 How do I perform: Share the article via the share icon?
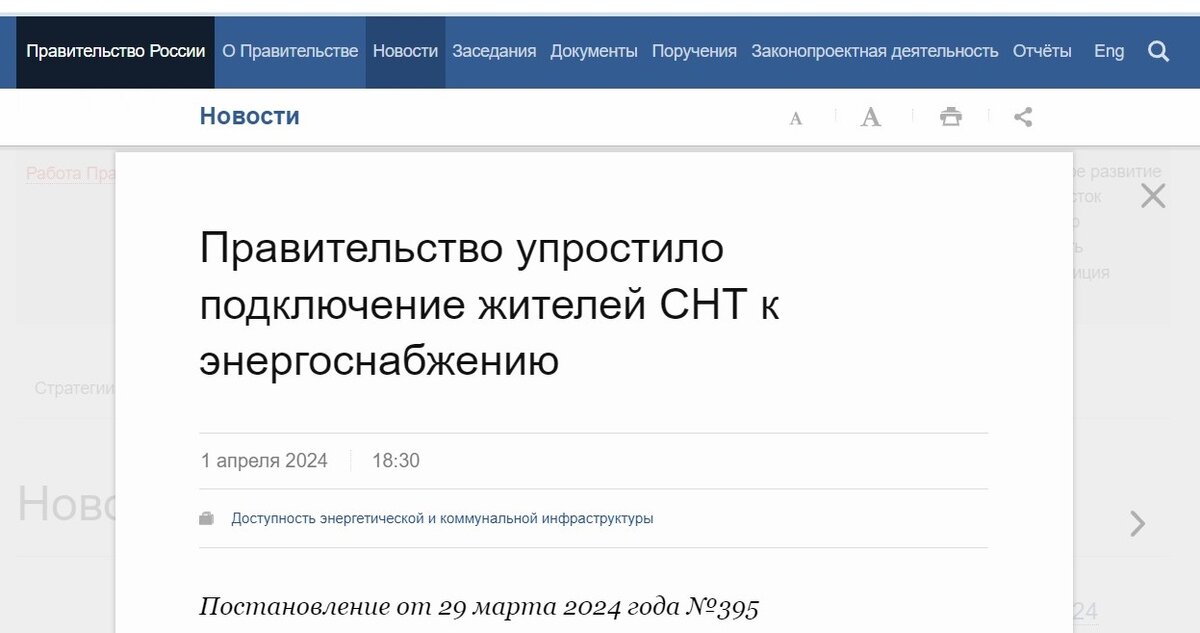1022,116
